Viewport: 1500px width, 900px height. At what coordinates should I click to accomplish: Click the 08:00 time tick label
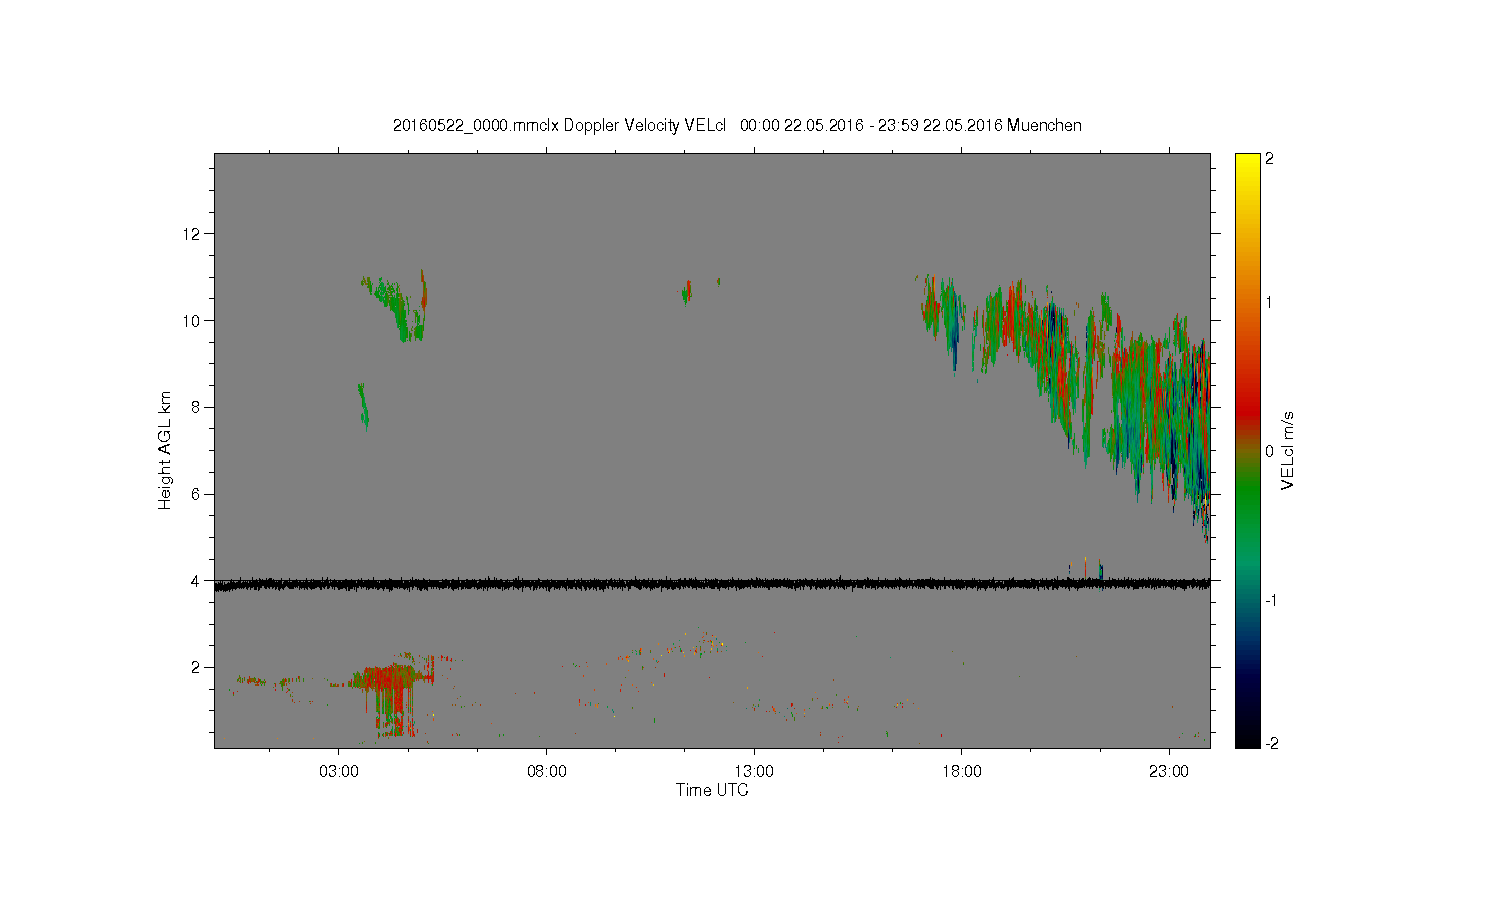pyautogui.click(x=547, y=772)
